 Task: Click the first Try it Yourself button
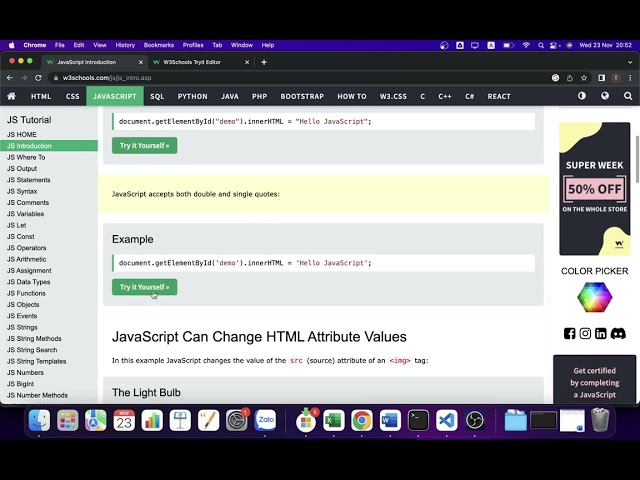pyautogui.click(x=144, y=145)
